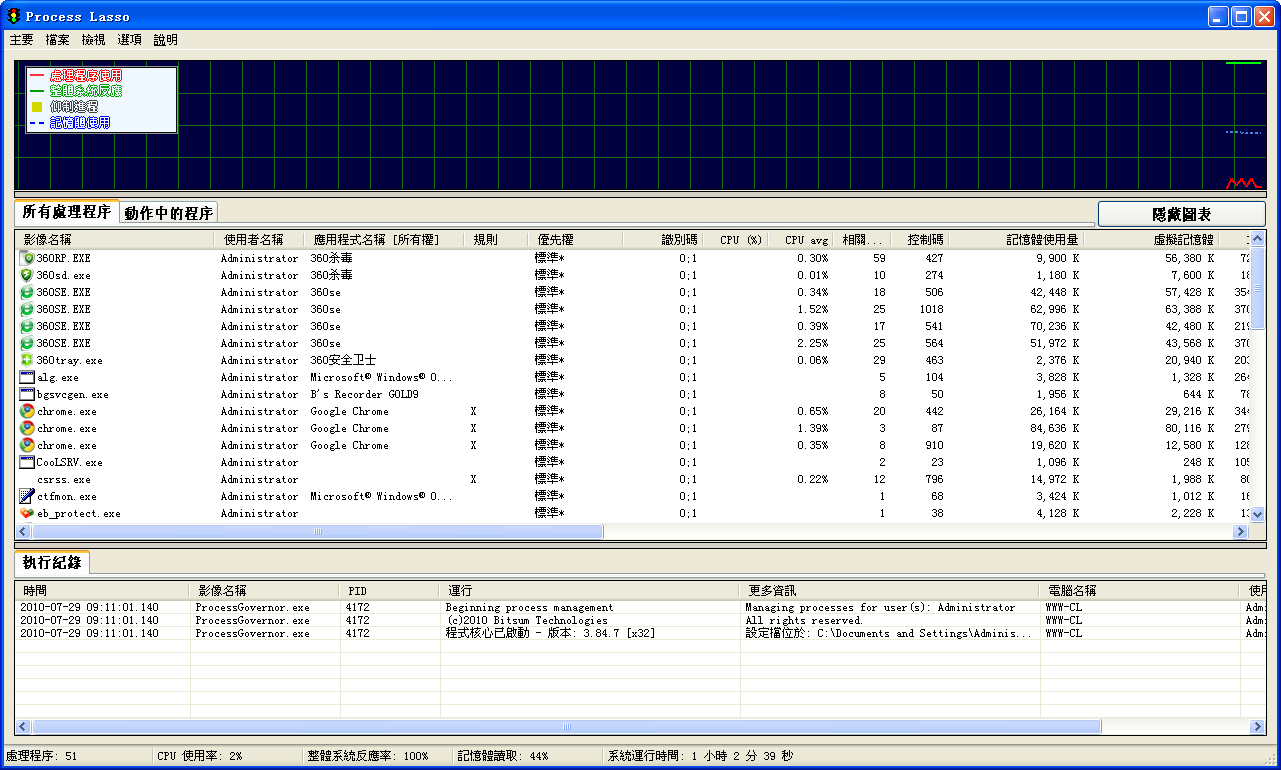
Task: Click the 360tray.exe green plus icon
Action: click(27, 360)
